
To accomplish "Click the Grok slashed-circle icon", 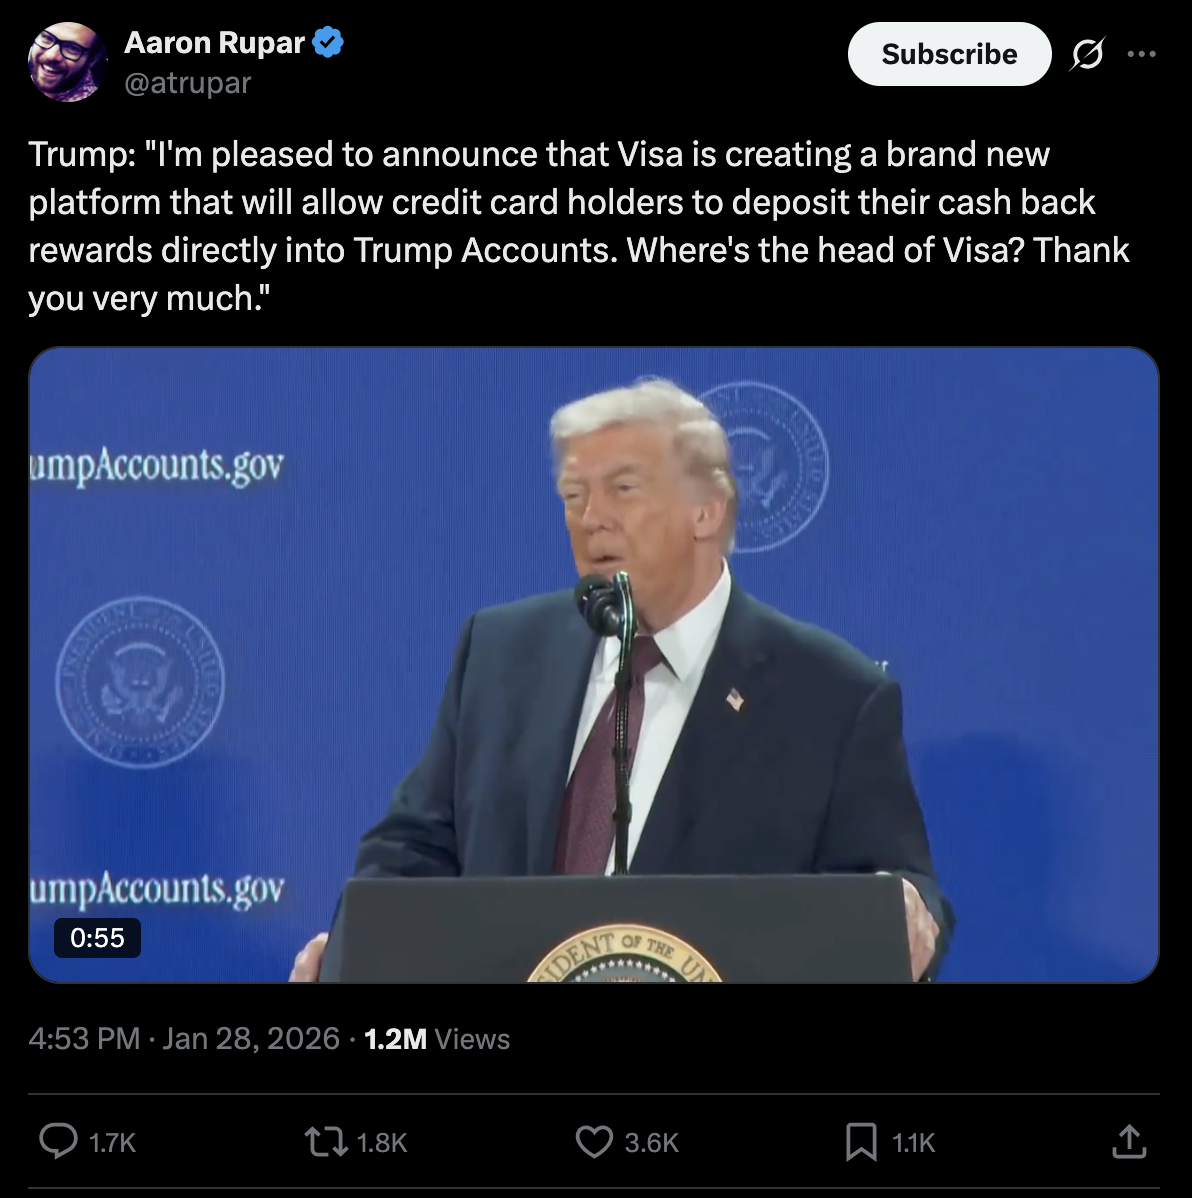I will (1087, 54).
